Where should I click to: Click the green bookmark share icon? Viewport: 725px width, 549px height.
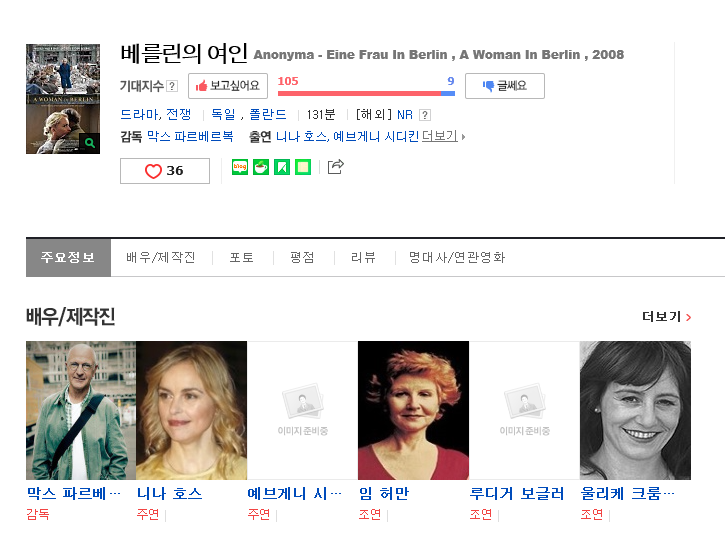coord(282,167)
